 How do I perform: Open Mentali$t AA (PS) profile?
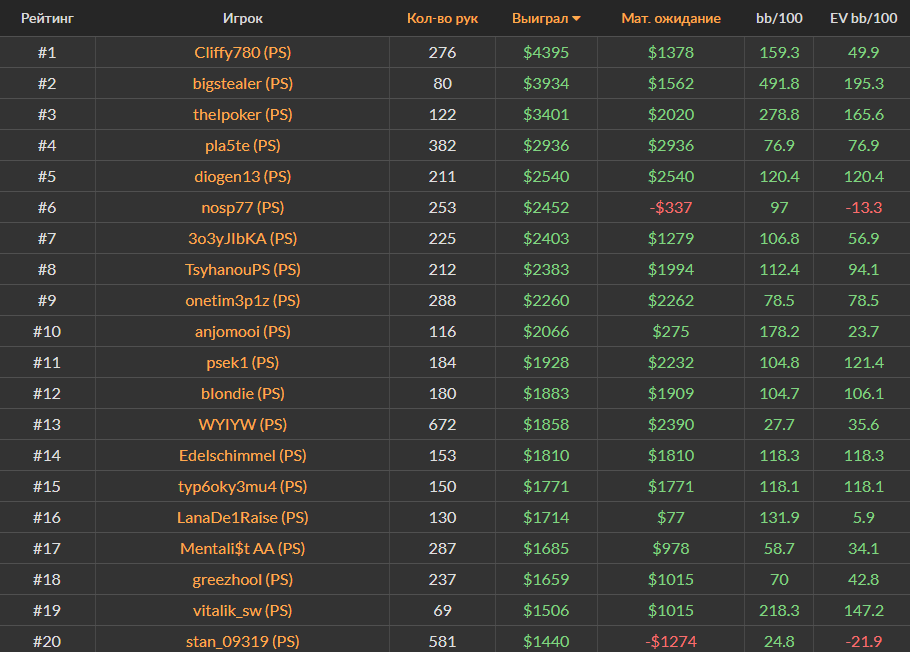(x=242, y=549)
